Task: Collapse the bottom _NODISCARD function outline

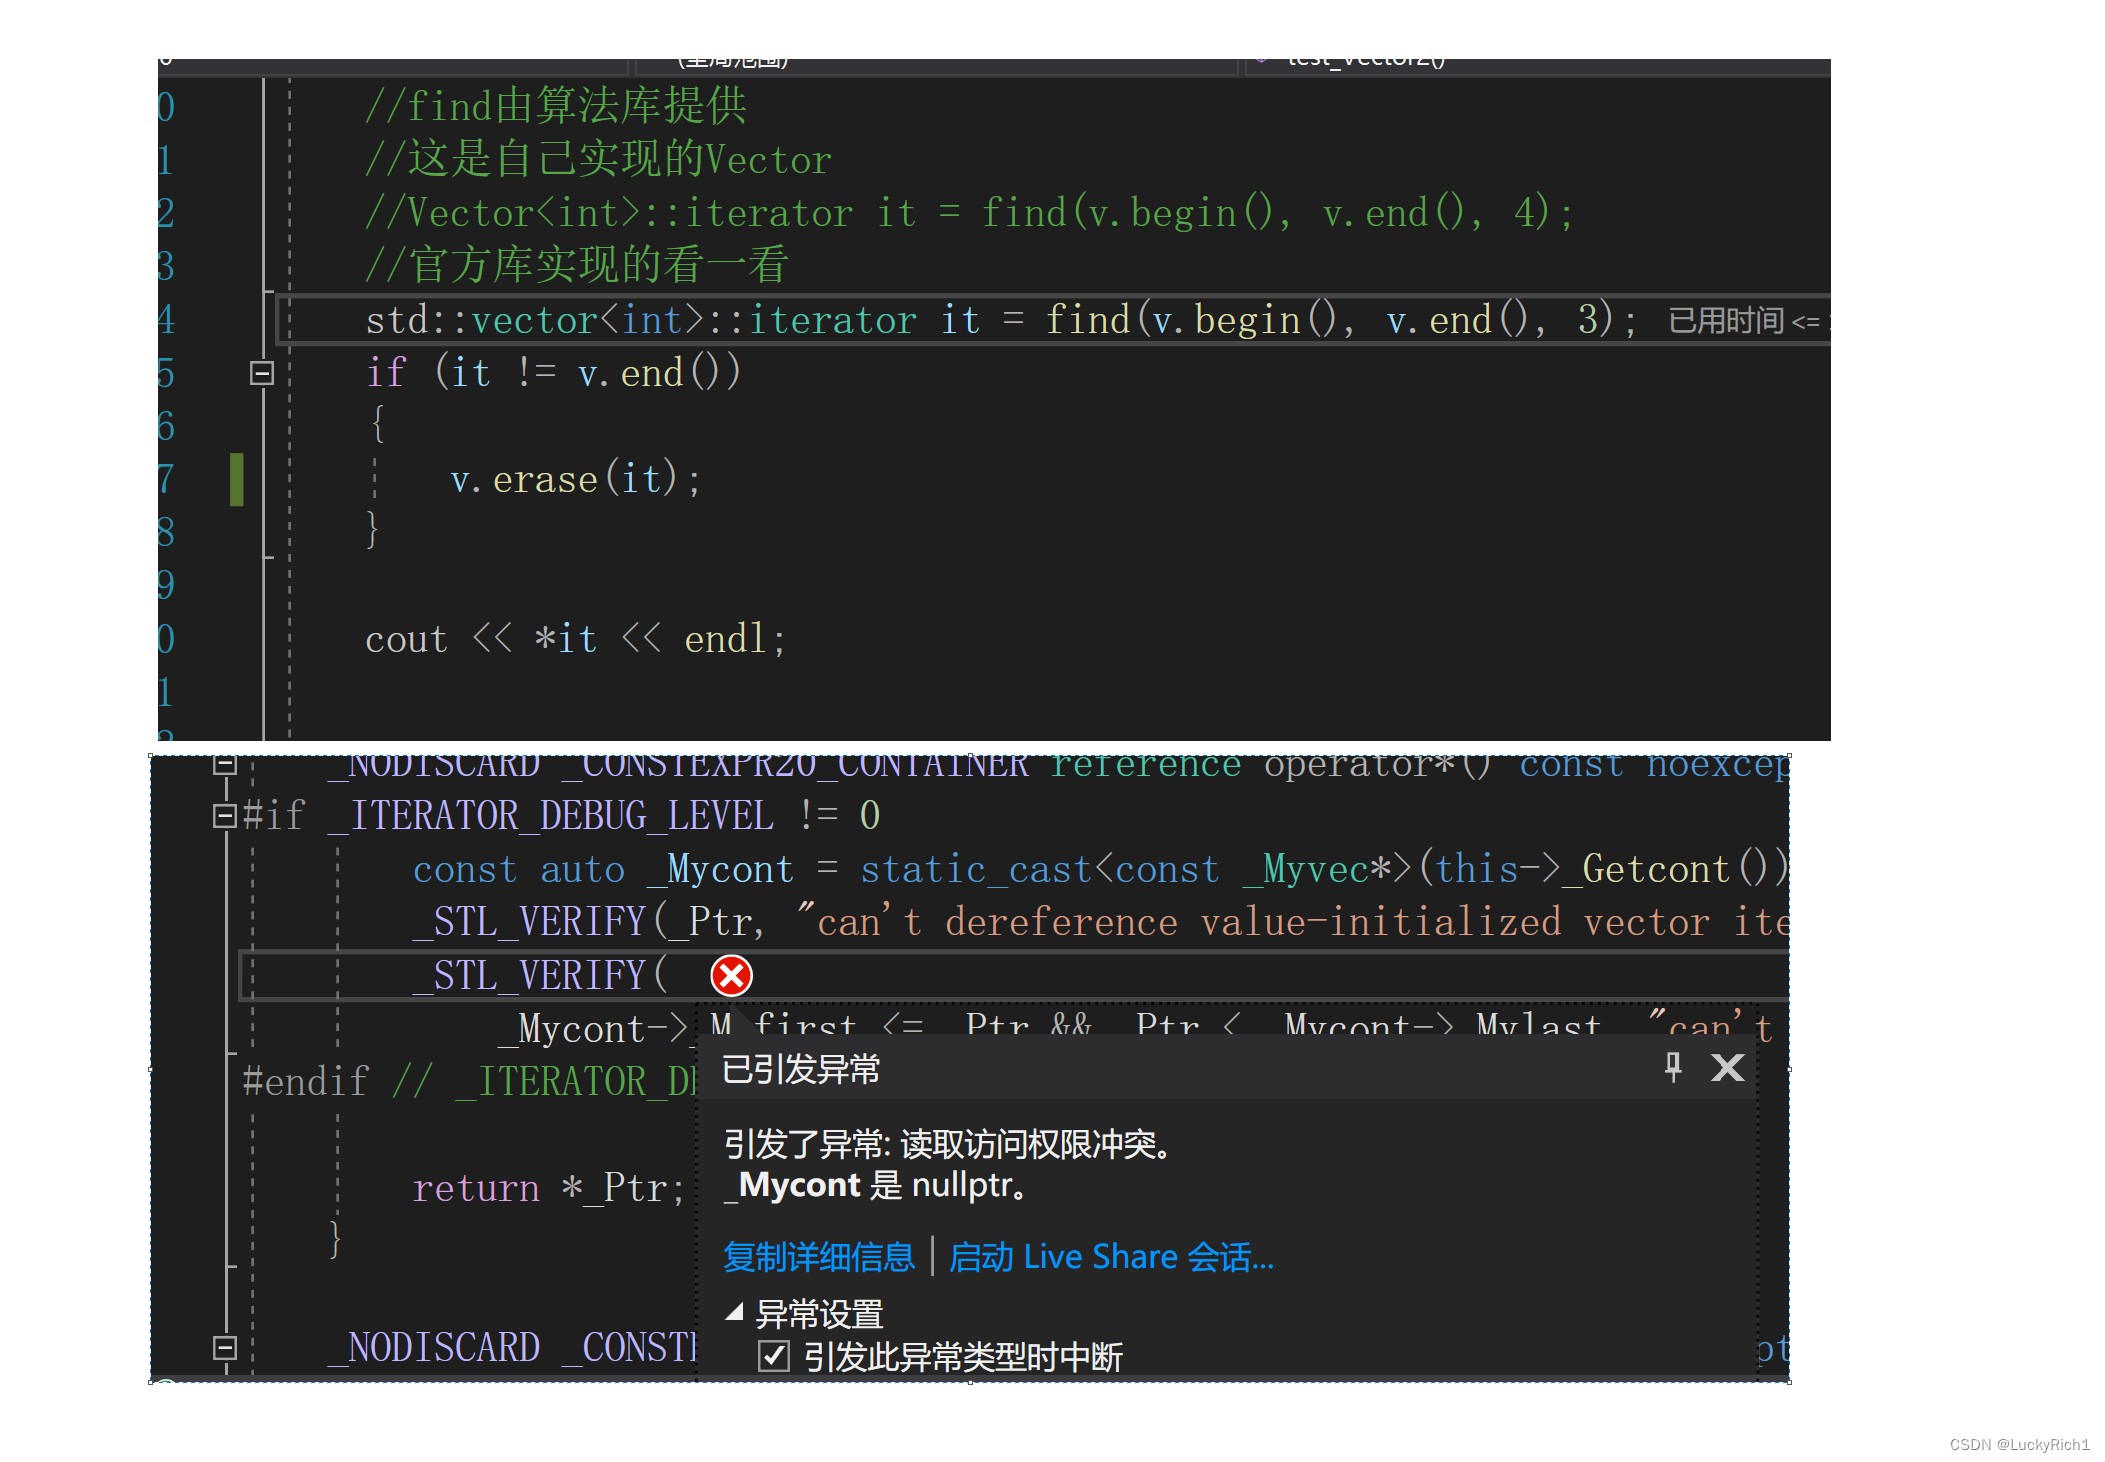Action: (x=225, y=1347)
